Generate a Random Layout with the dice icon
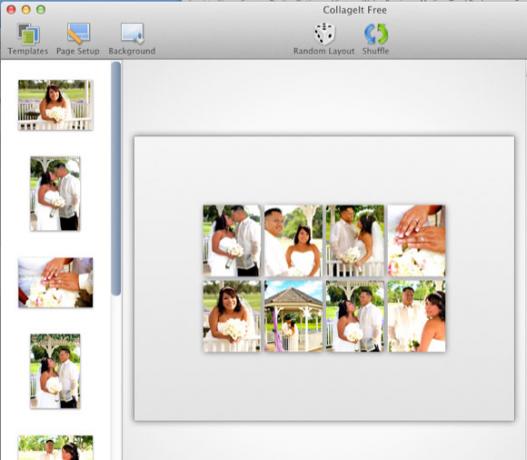Viewport: 527px width, 460px height. [x=324, y=39]
